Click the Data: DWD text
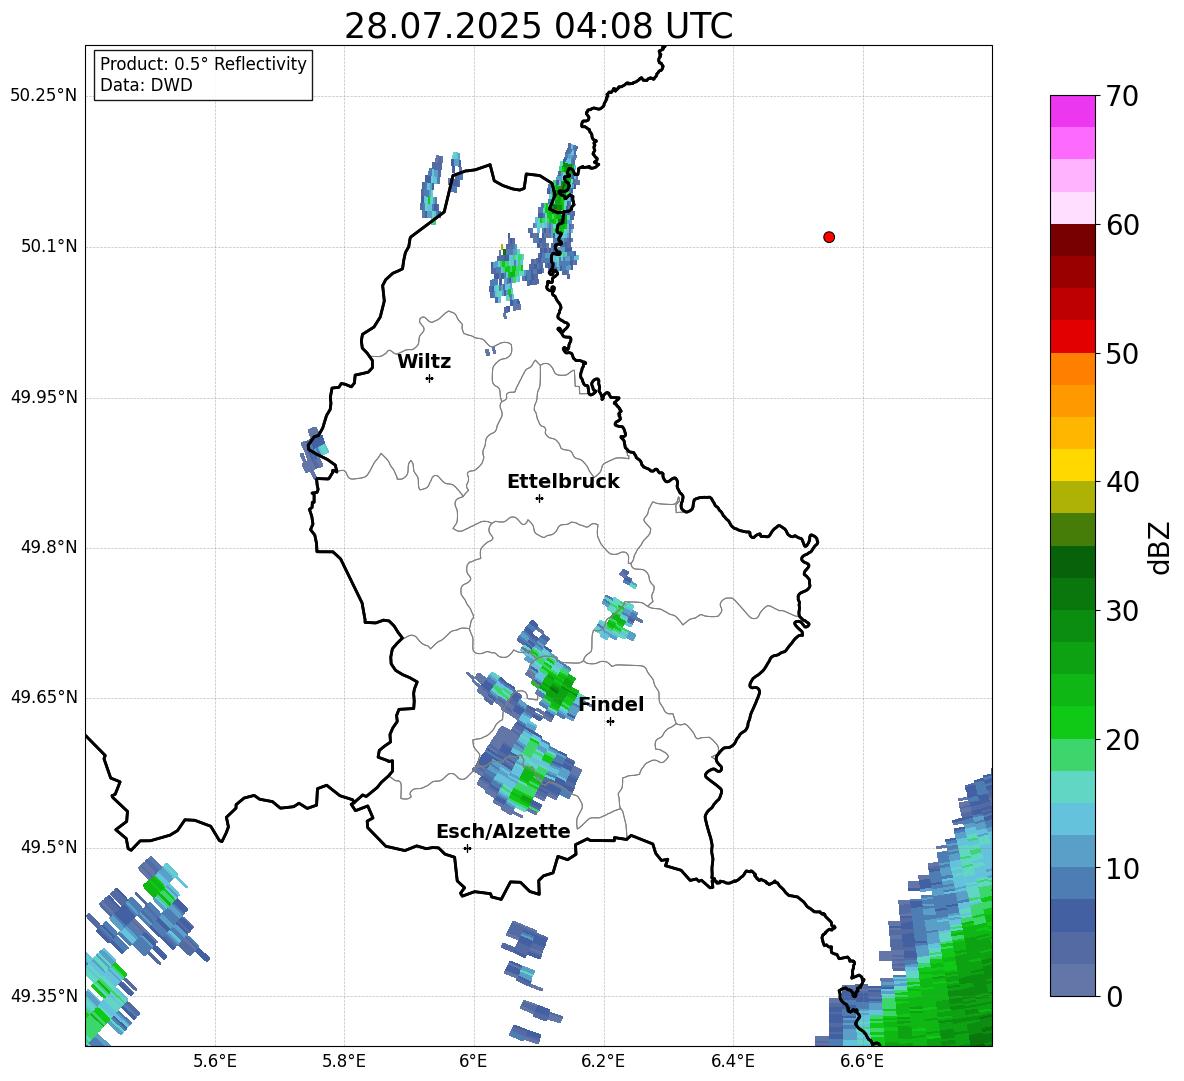 [x=146, y=85]
